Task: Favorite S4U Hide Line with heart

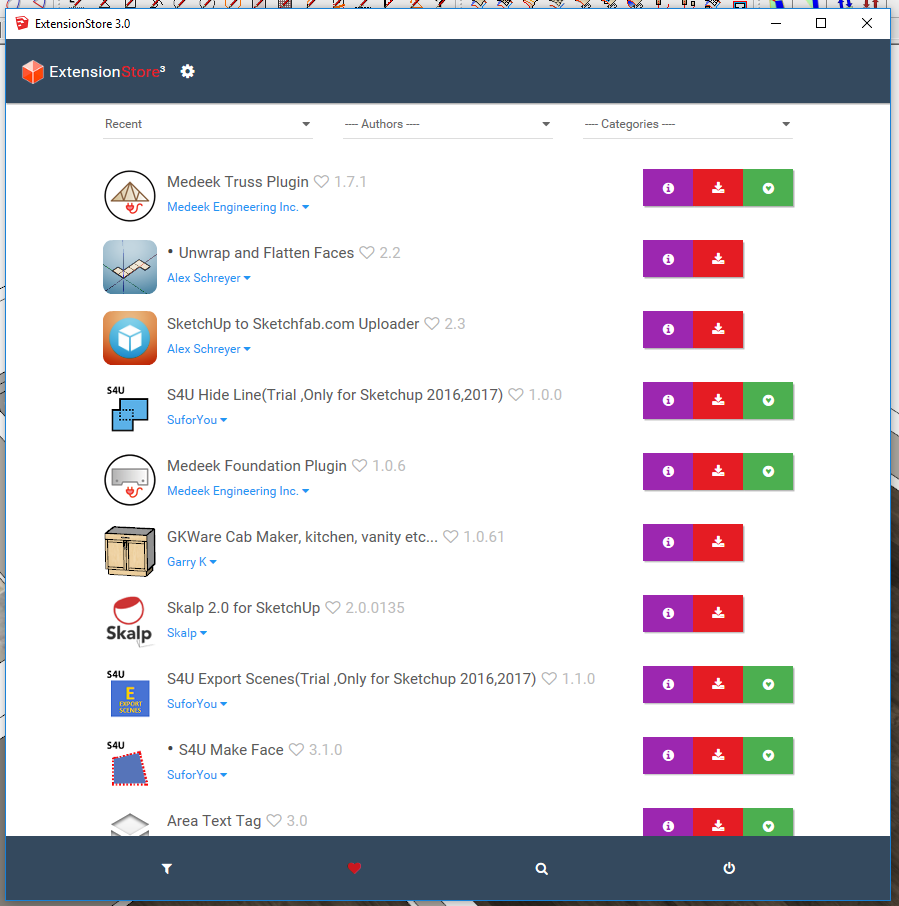Action: click(x=516, y=395)
